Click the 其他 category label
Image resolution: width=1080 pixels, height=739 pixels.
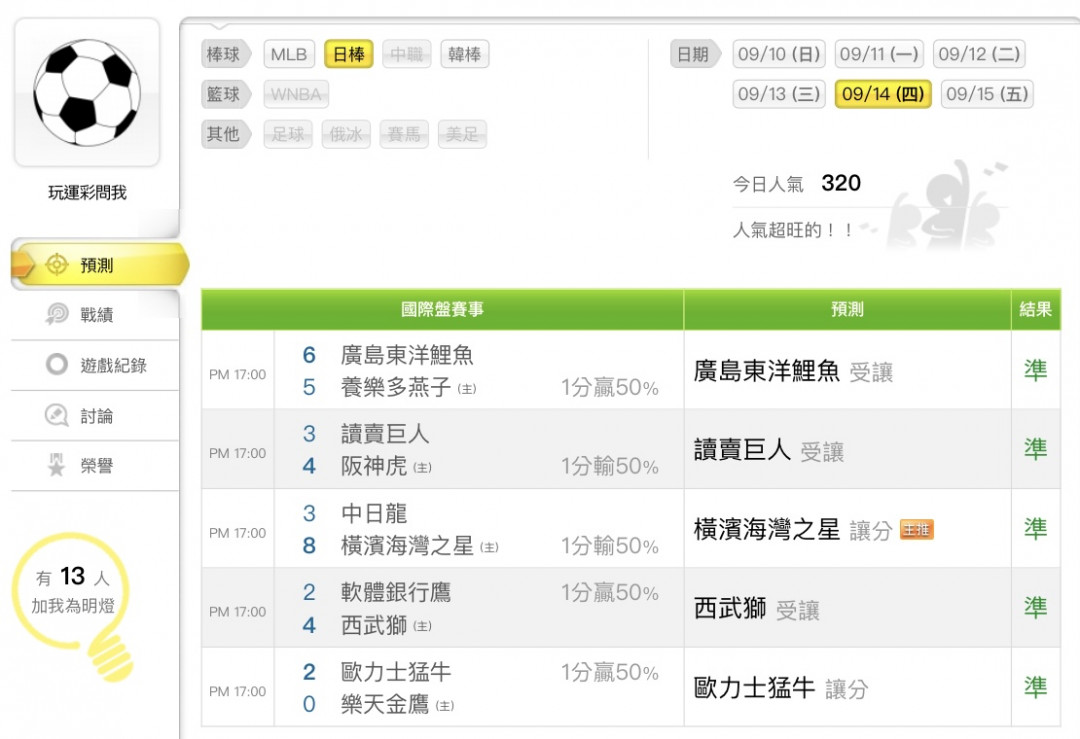click(x=225, y=134)
